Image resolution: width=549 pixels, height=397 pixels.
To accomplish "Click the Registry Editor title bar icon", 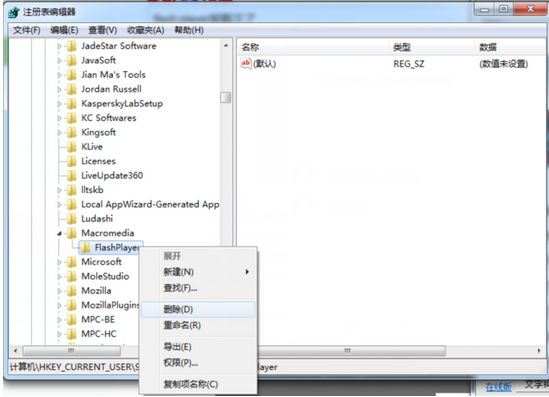I will [14, 13].
